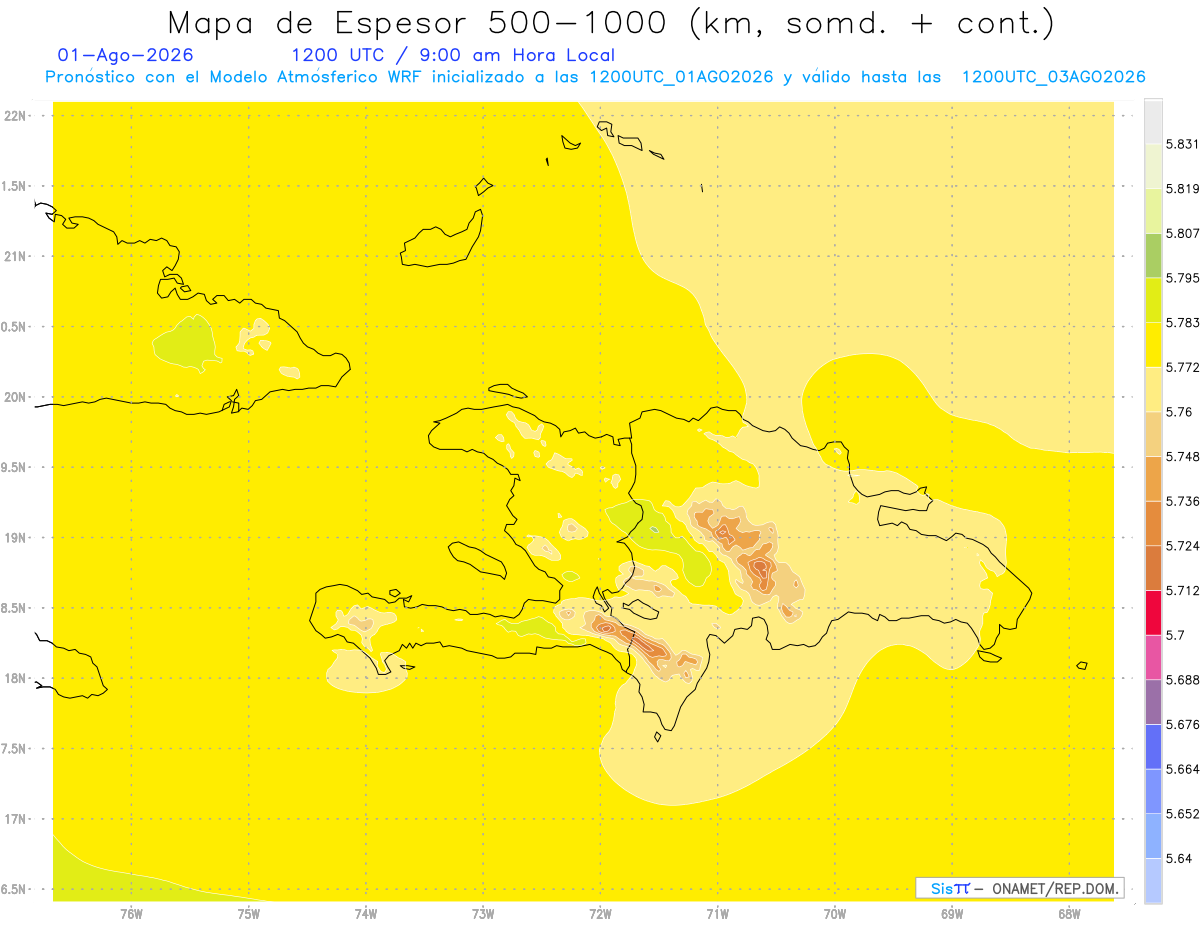Viewport: 1200px width, 927px height.
Task: Click the bright yellow swatch between 5.772 and 5.783
Action: [x=1153, y=344]
